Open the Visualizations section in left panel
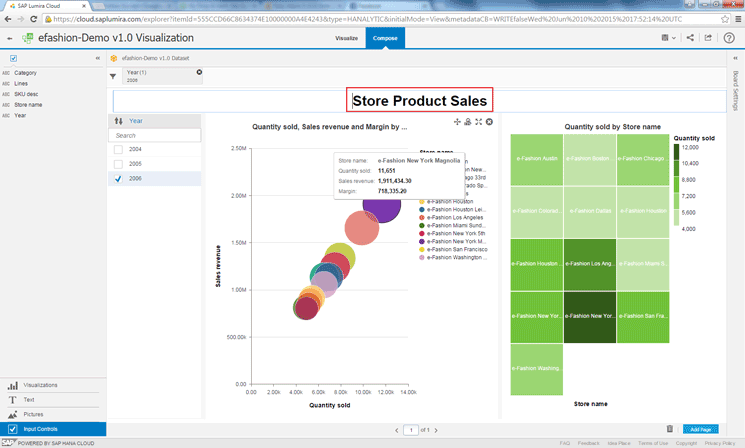 40,385
